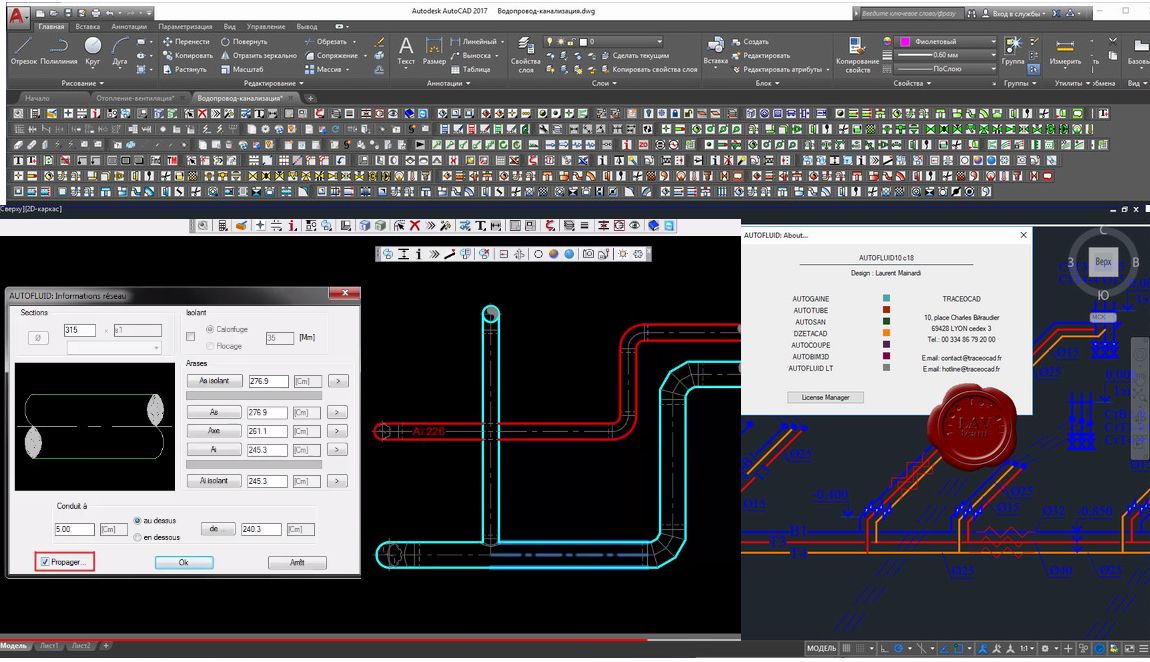Click Отразить зеркально mirror tool
The image size is (1150, 662).
pos(259,56)
